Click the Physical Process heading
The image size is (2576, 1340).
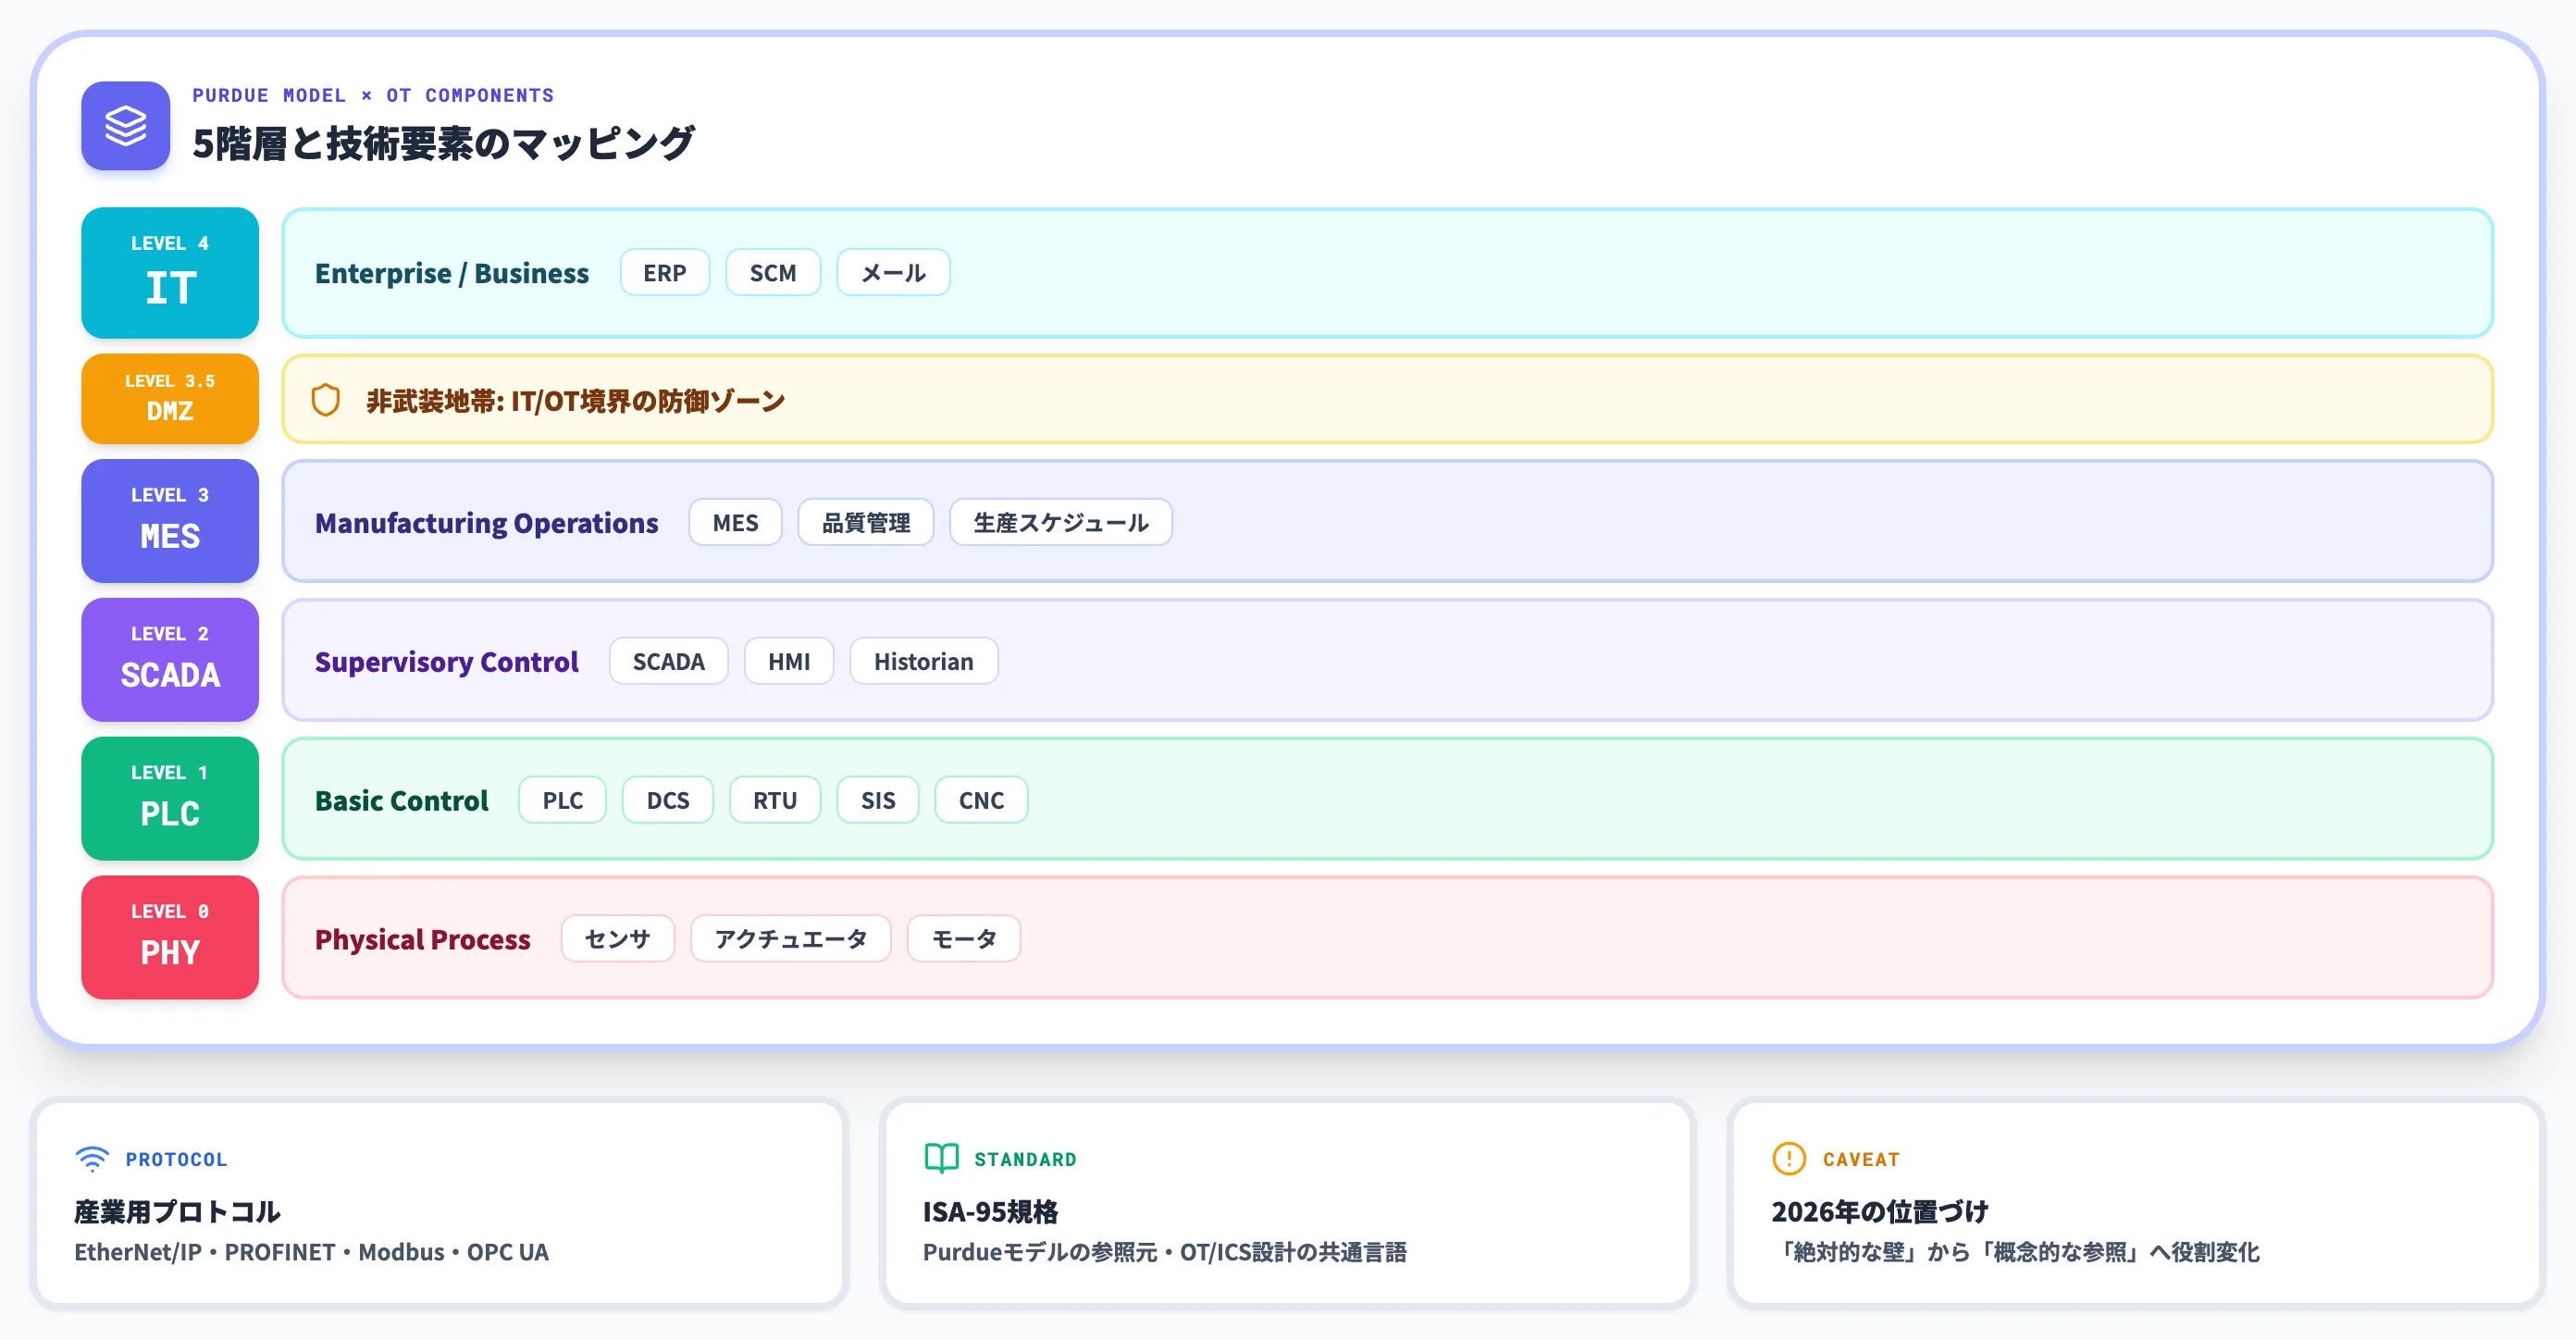[x=423, y=940]
